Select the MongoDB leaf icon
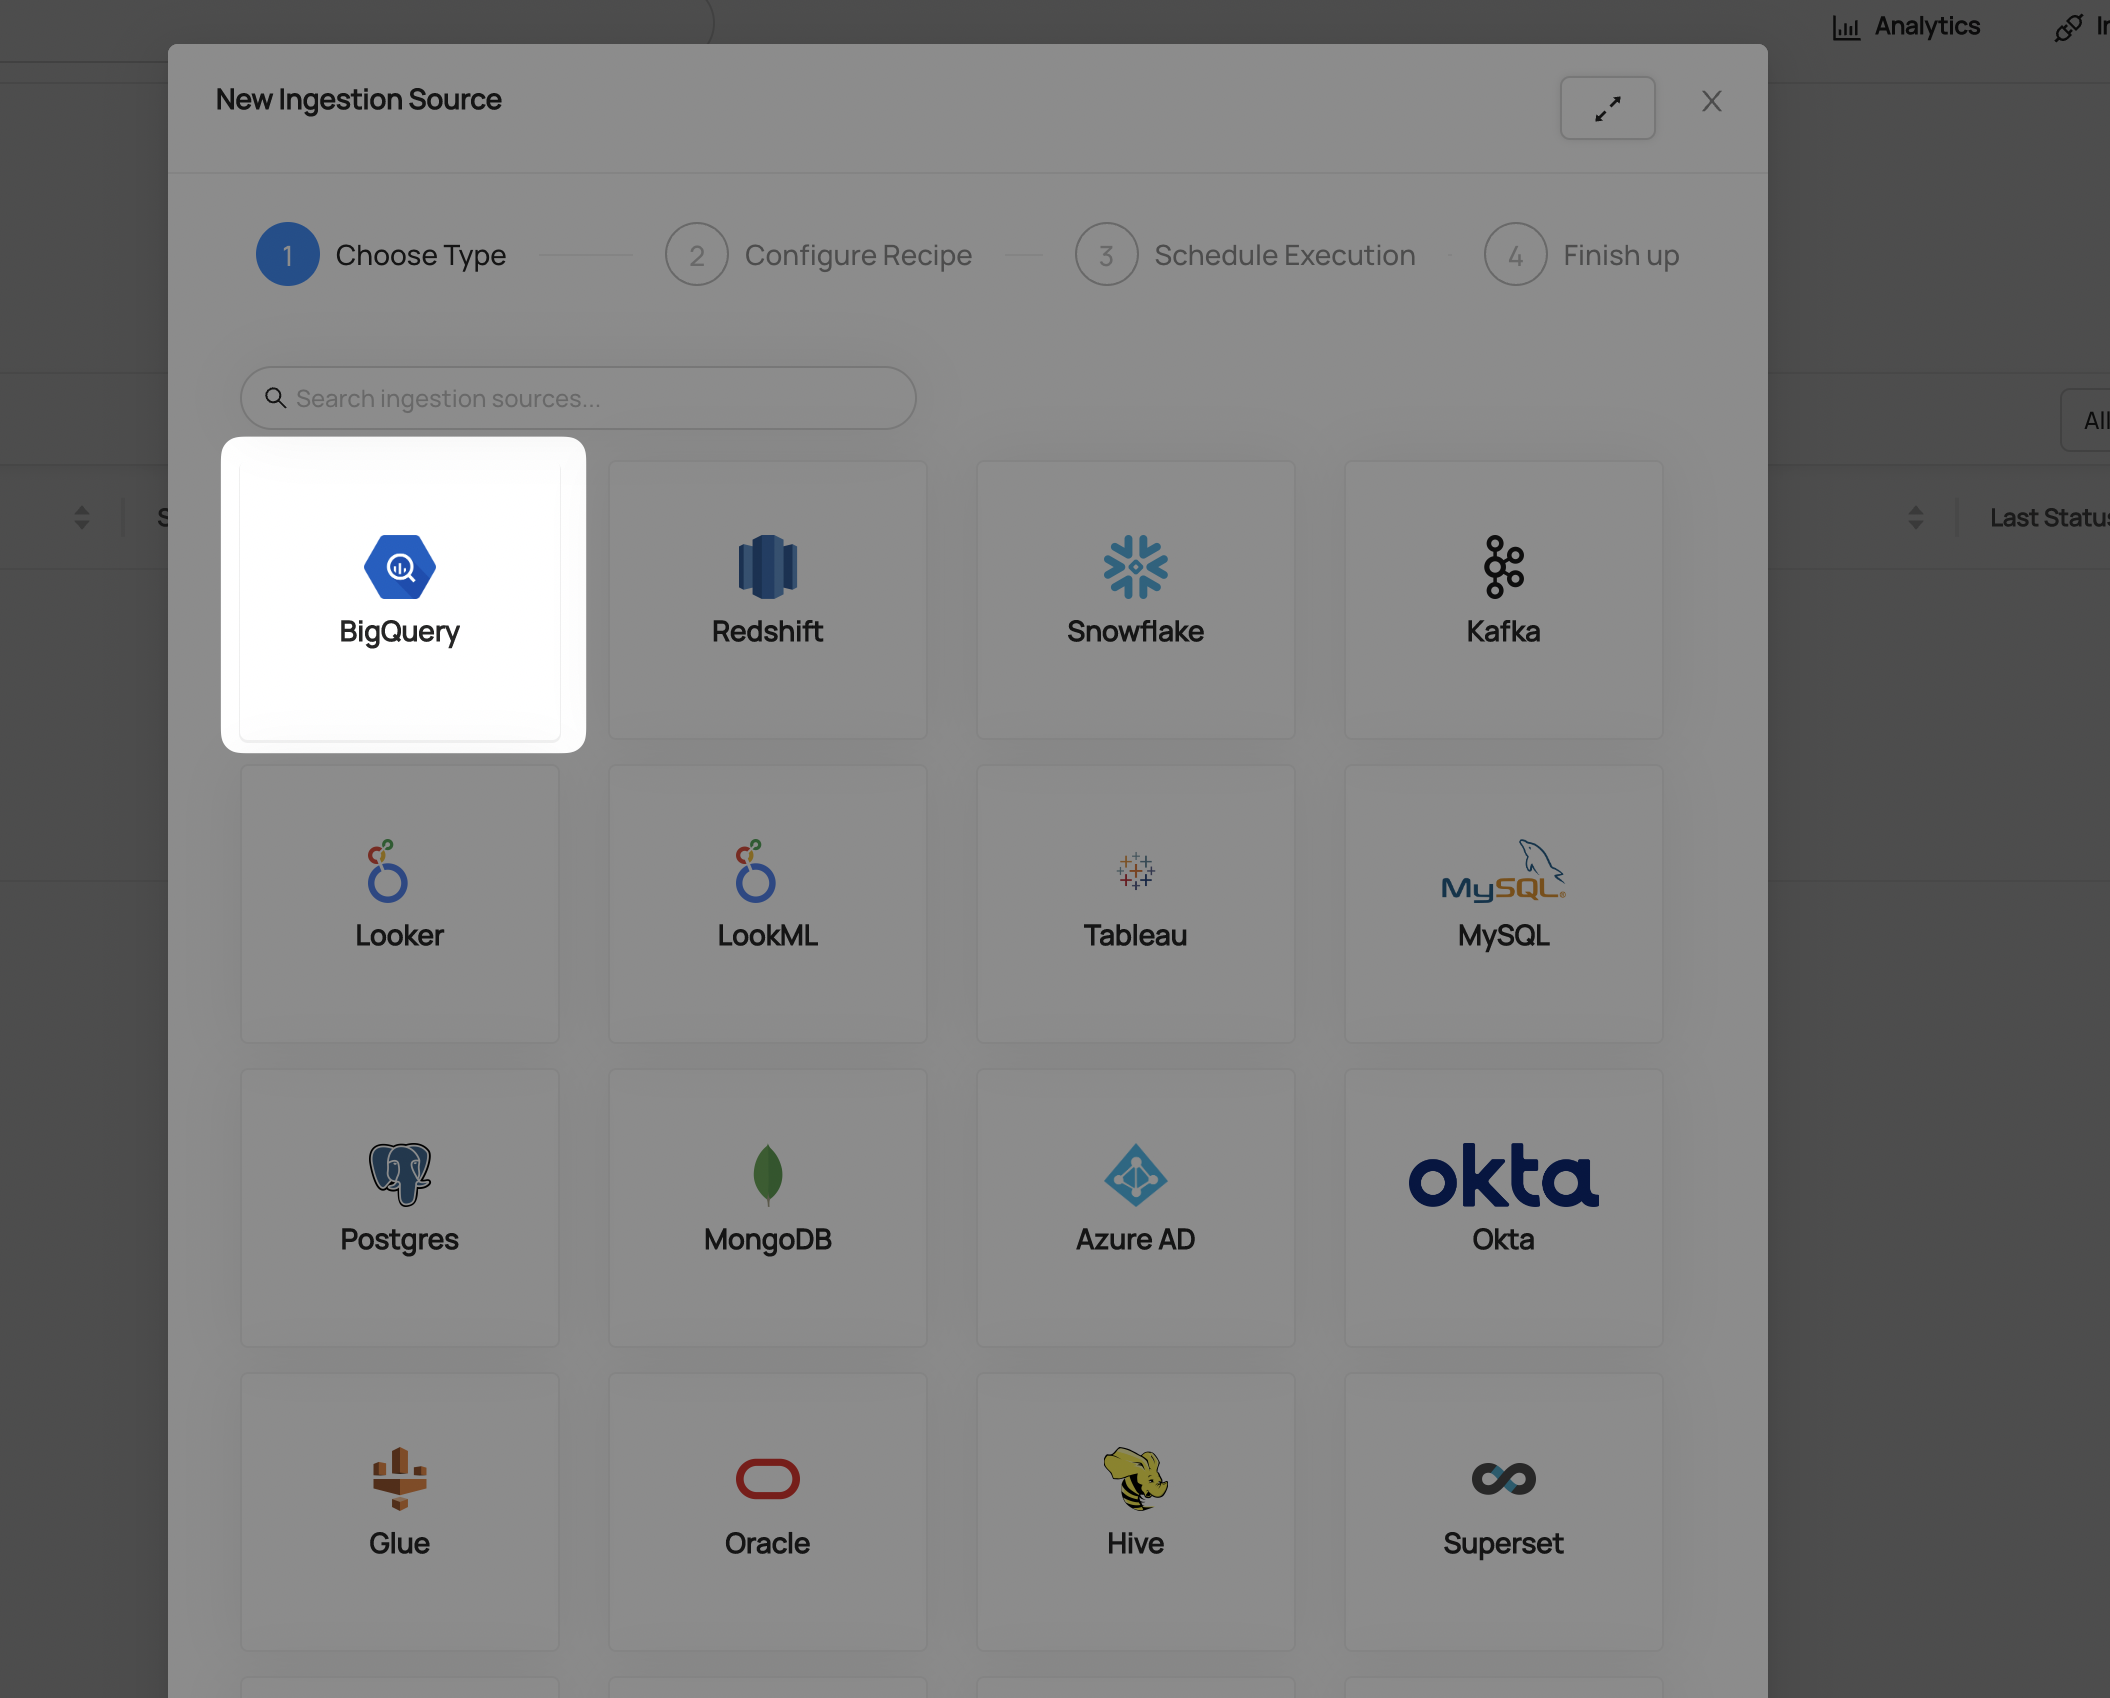Image resolution: width=2110 pixels, height=1698 pixels. 767,1174
